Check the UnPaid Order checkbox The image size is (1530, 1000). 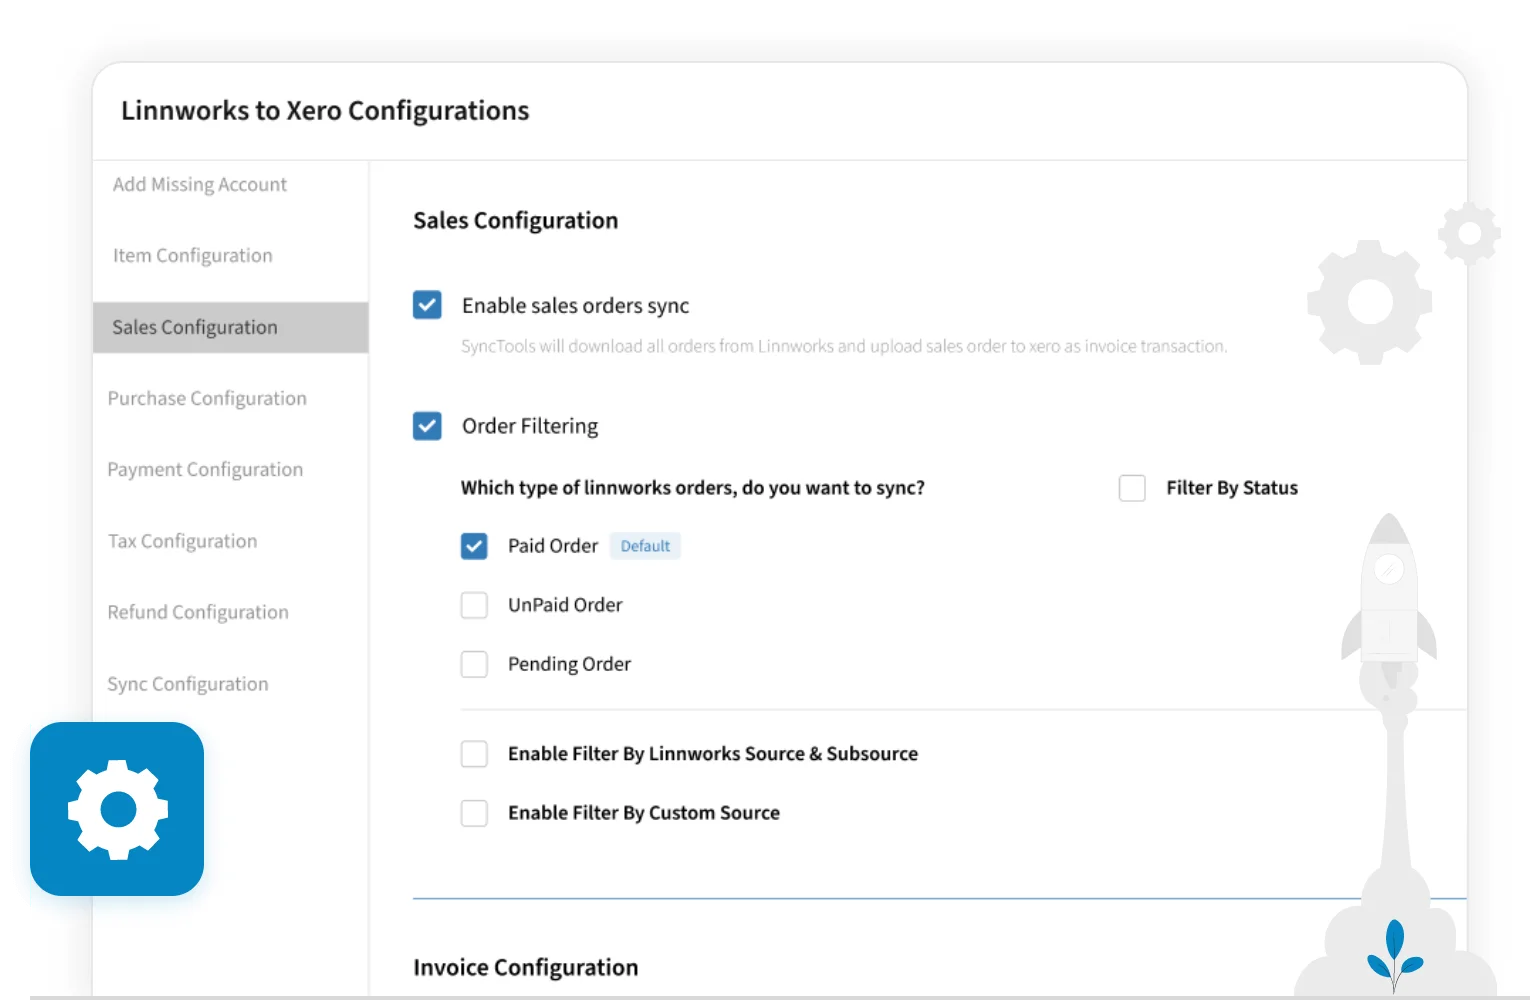coord(474,605)
